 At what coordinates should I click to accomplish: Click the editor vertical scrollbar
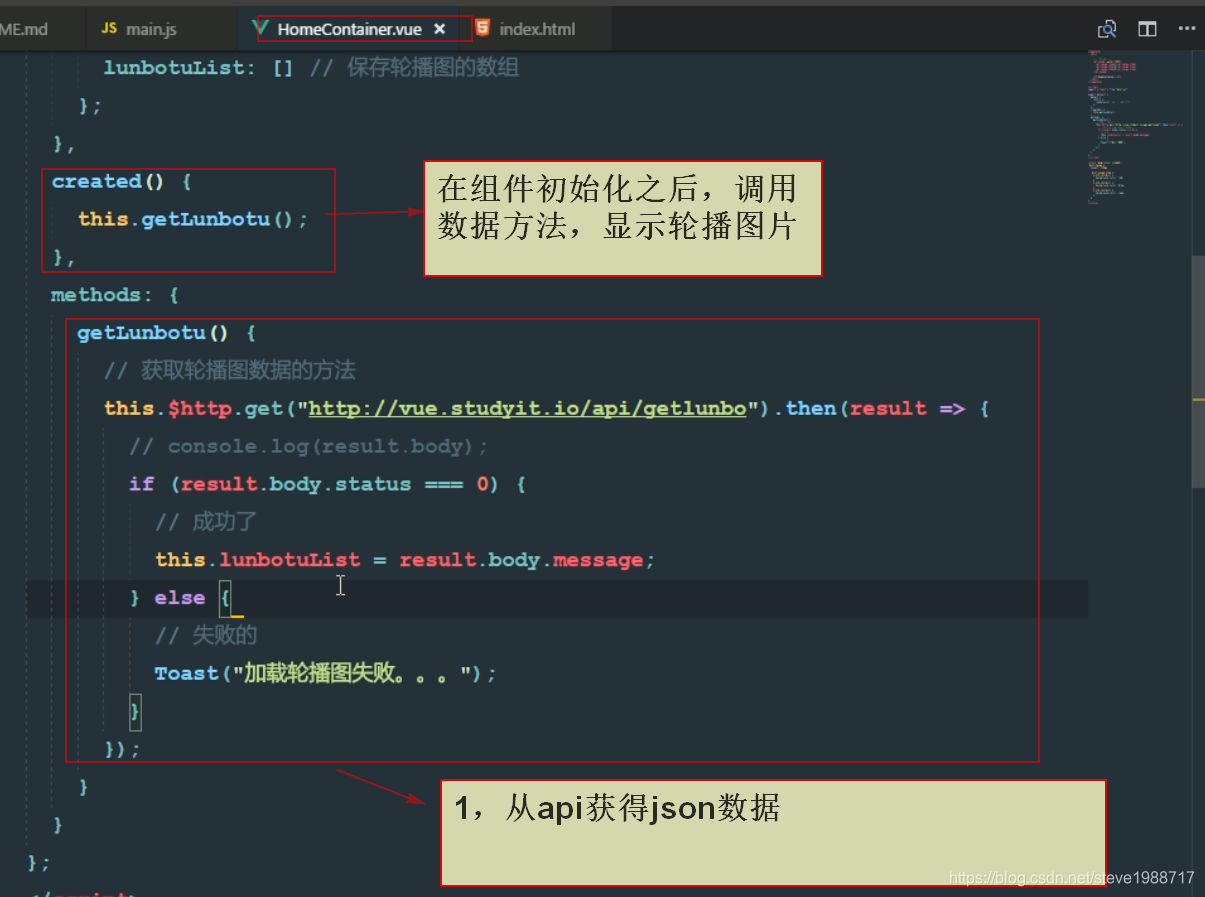(x=1198, y=370)
